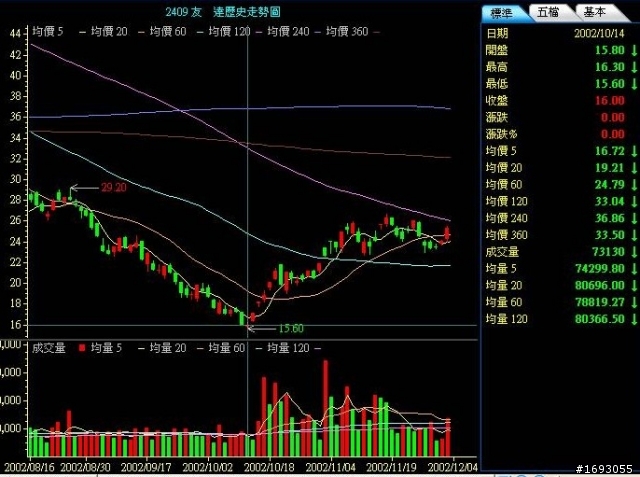Click the 均量 5 value 74299.80
Viewport: 640px width, 477px height.
tap(600, 268)
